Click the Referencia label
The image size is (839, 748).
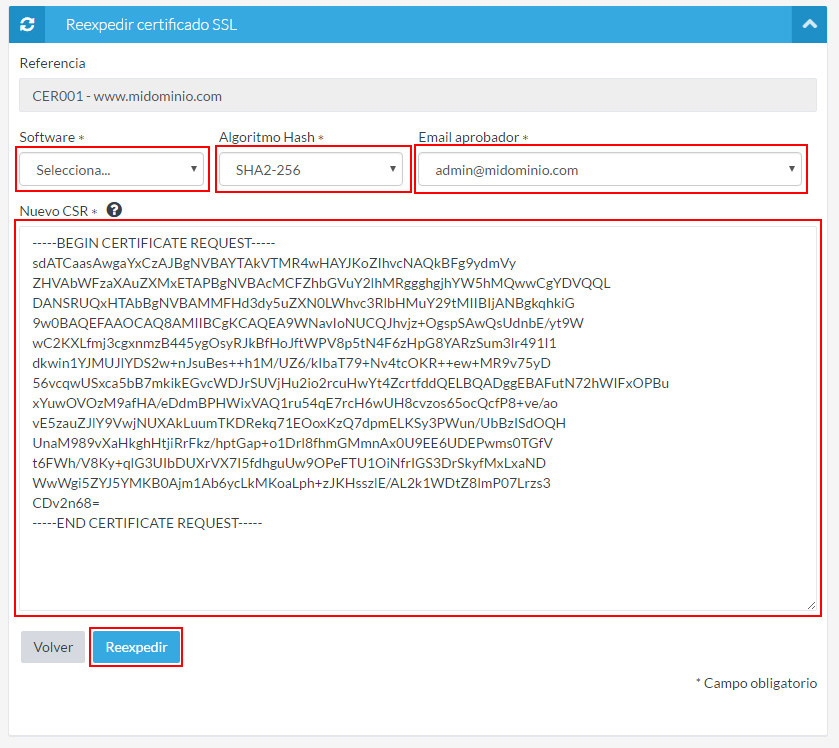[52, 63]
